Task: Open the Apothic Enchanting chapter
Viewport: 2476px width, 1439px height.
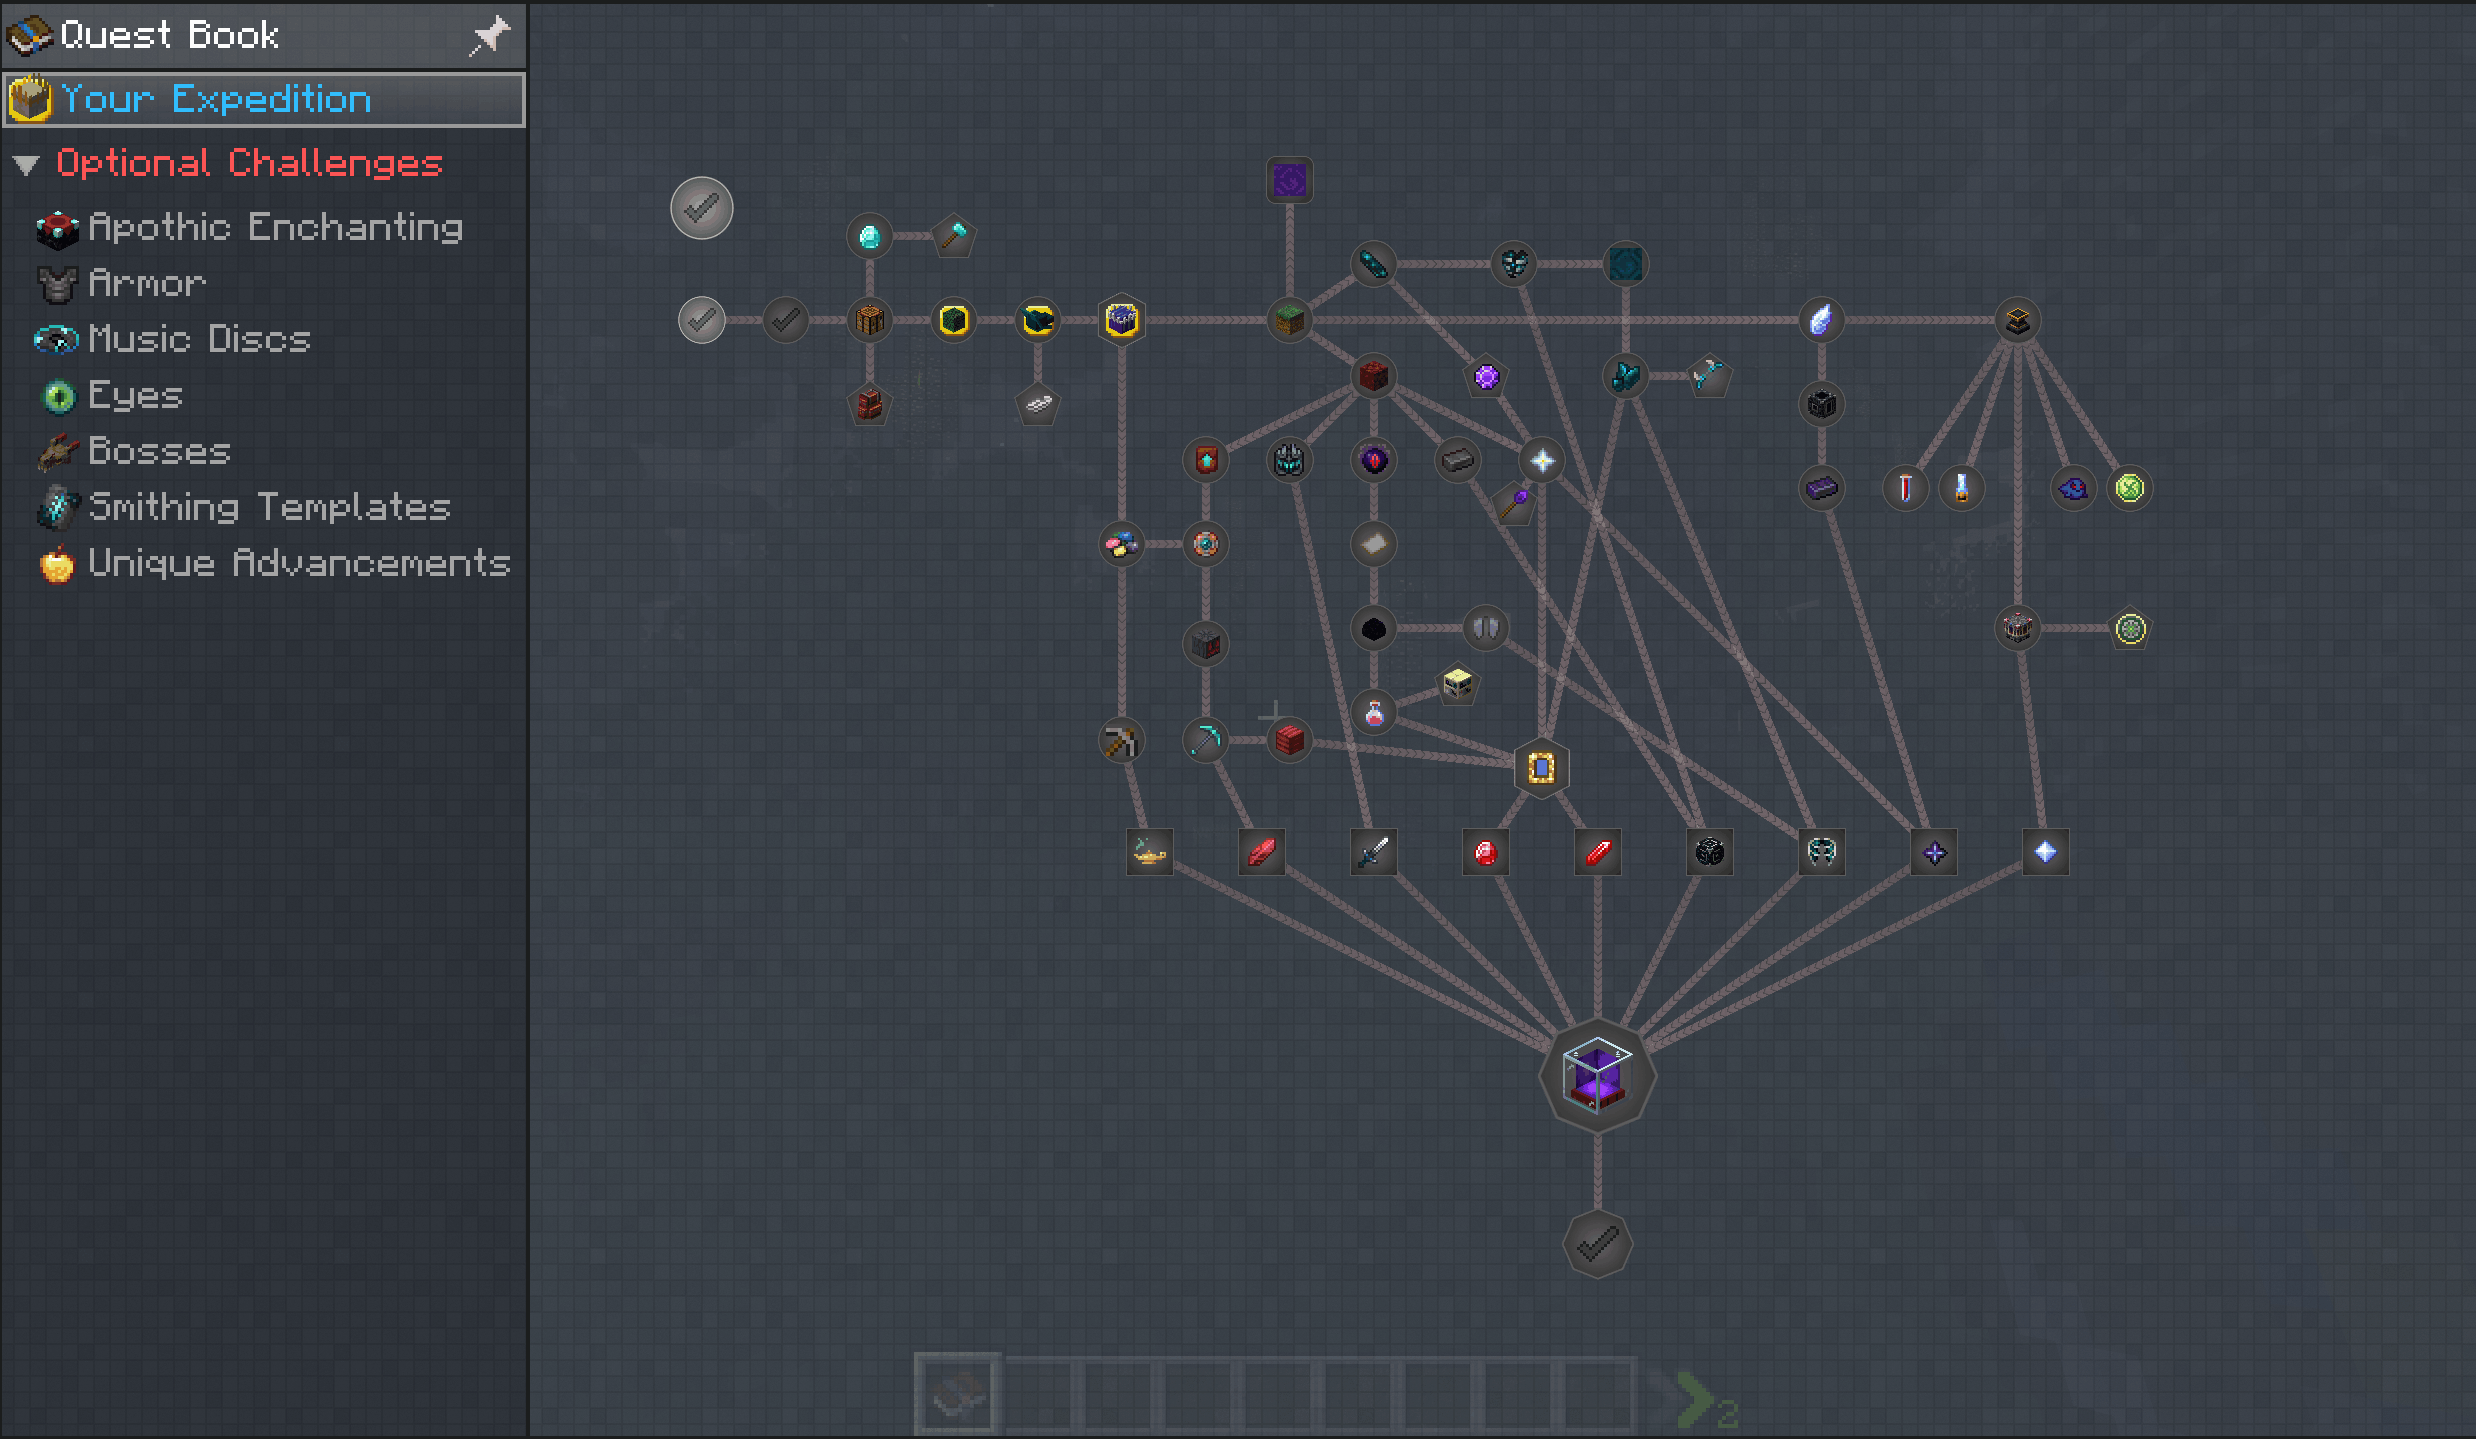Action: (x=250, y=228)
